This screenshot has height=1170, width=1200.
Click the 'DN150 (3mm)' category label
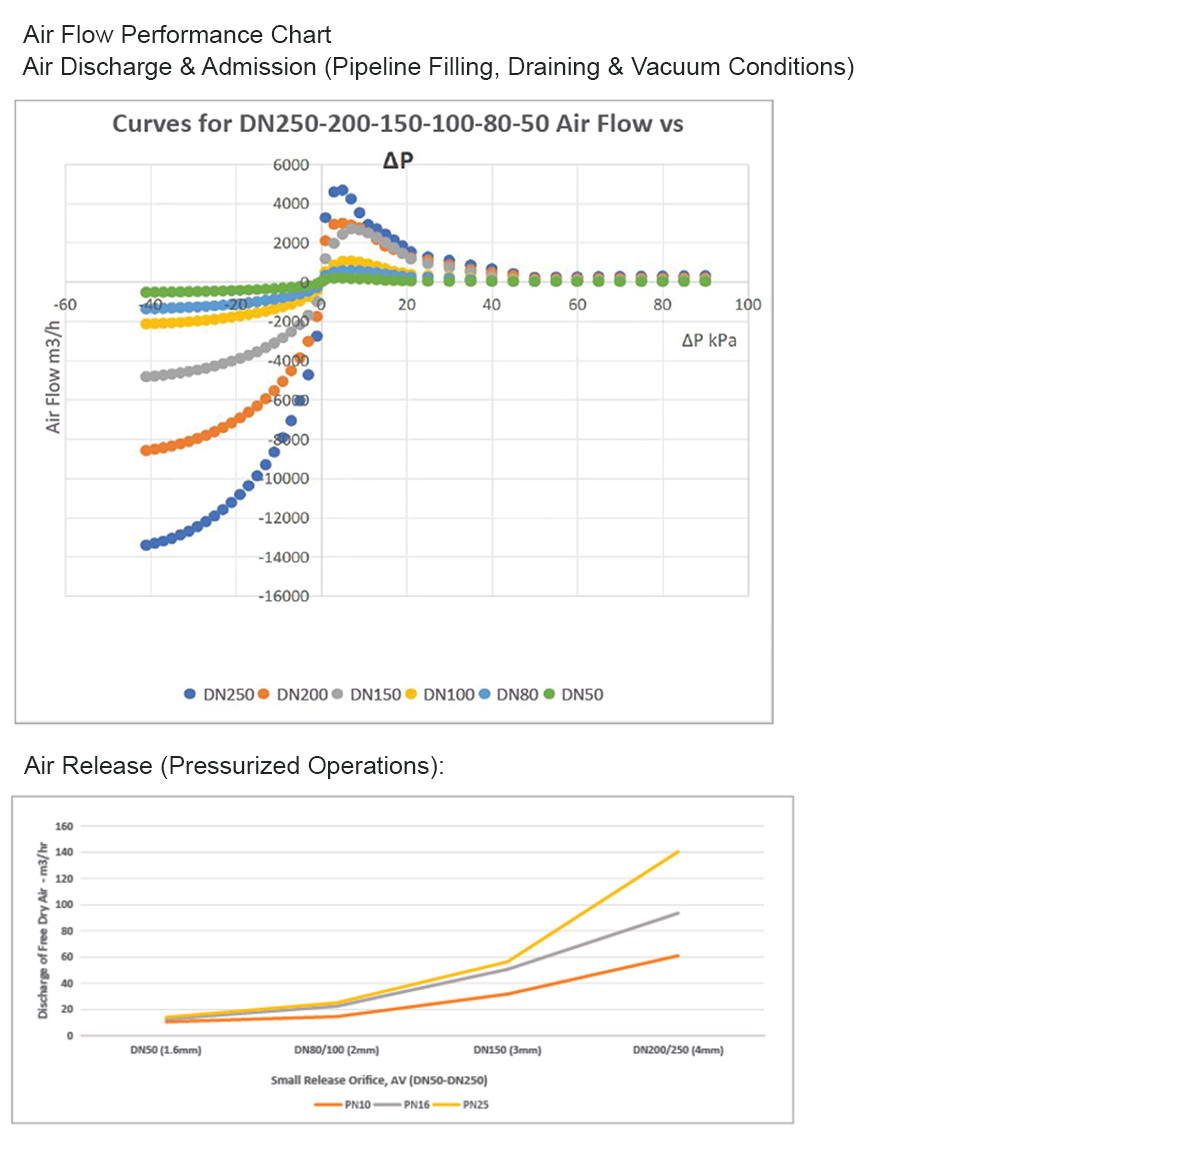click(x=507, y=1050)
